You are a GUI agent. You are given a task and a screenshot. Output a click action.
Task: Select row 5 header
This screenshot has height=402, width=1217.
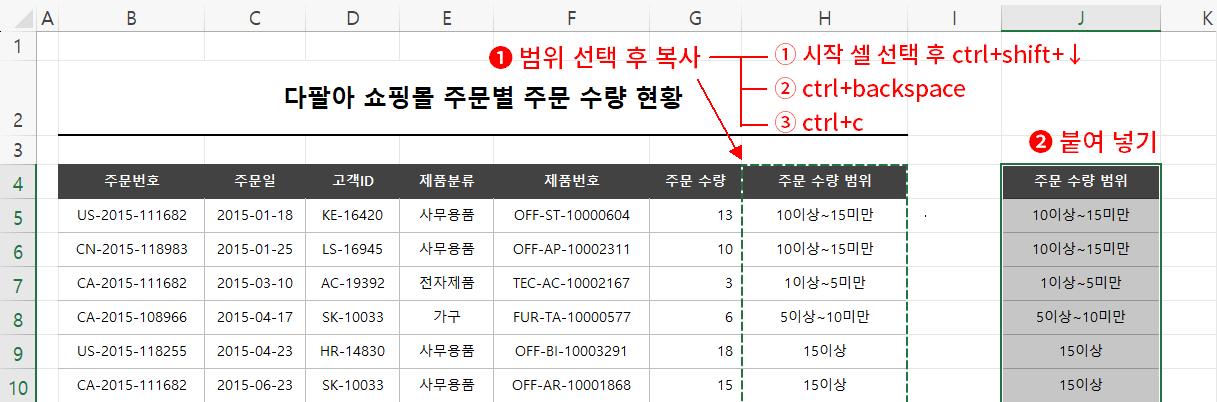[x=18, y=216]
